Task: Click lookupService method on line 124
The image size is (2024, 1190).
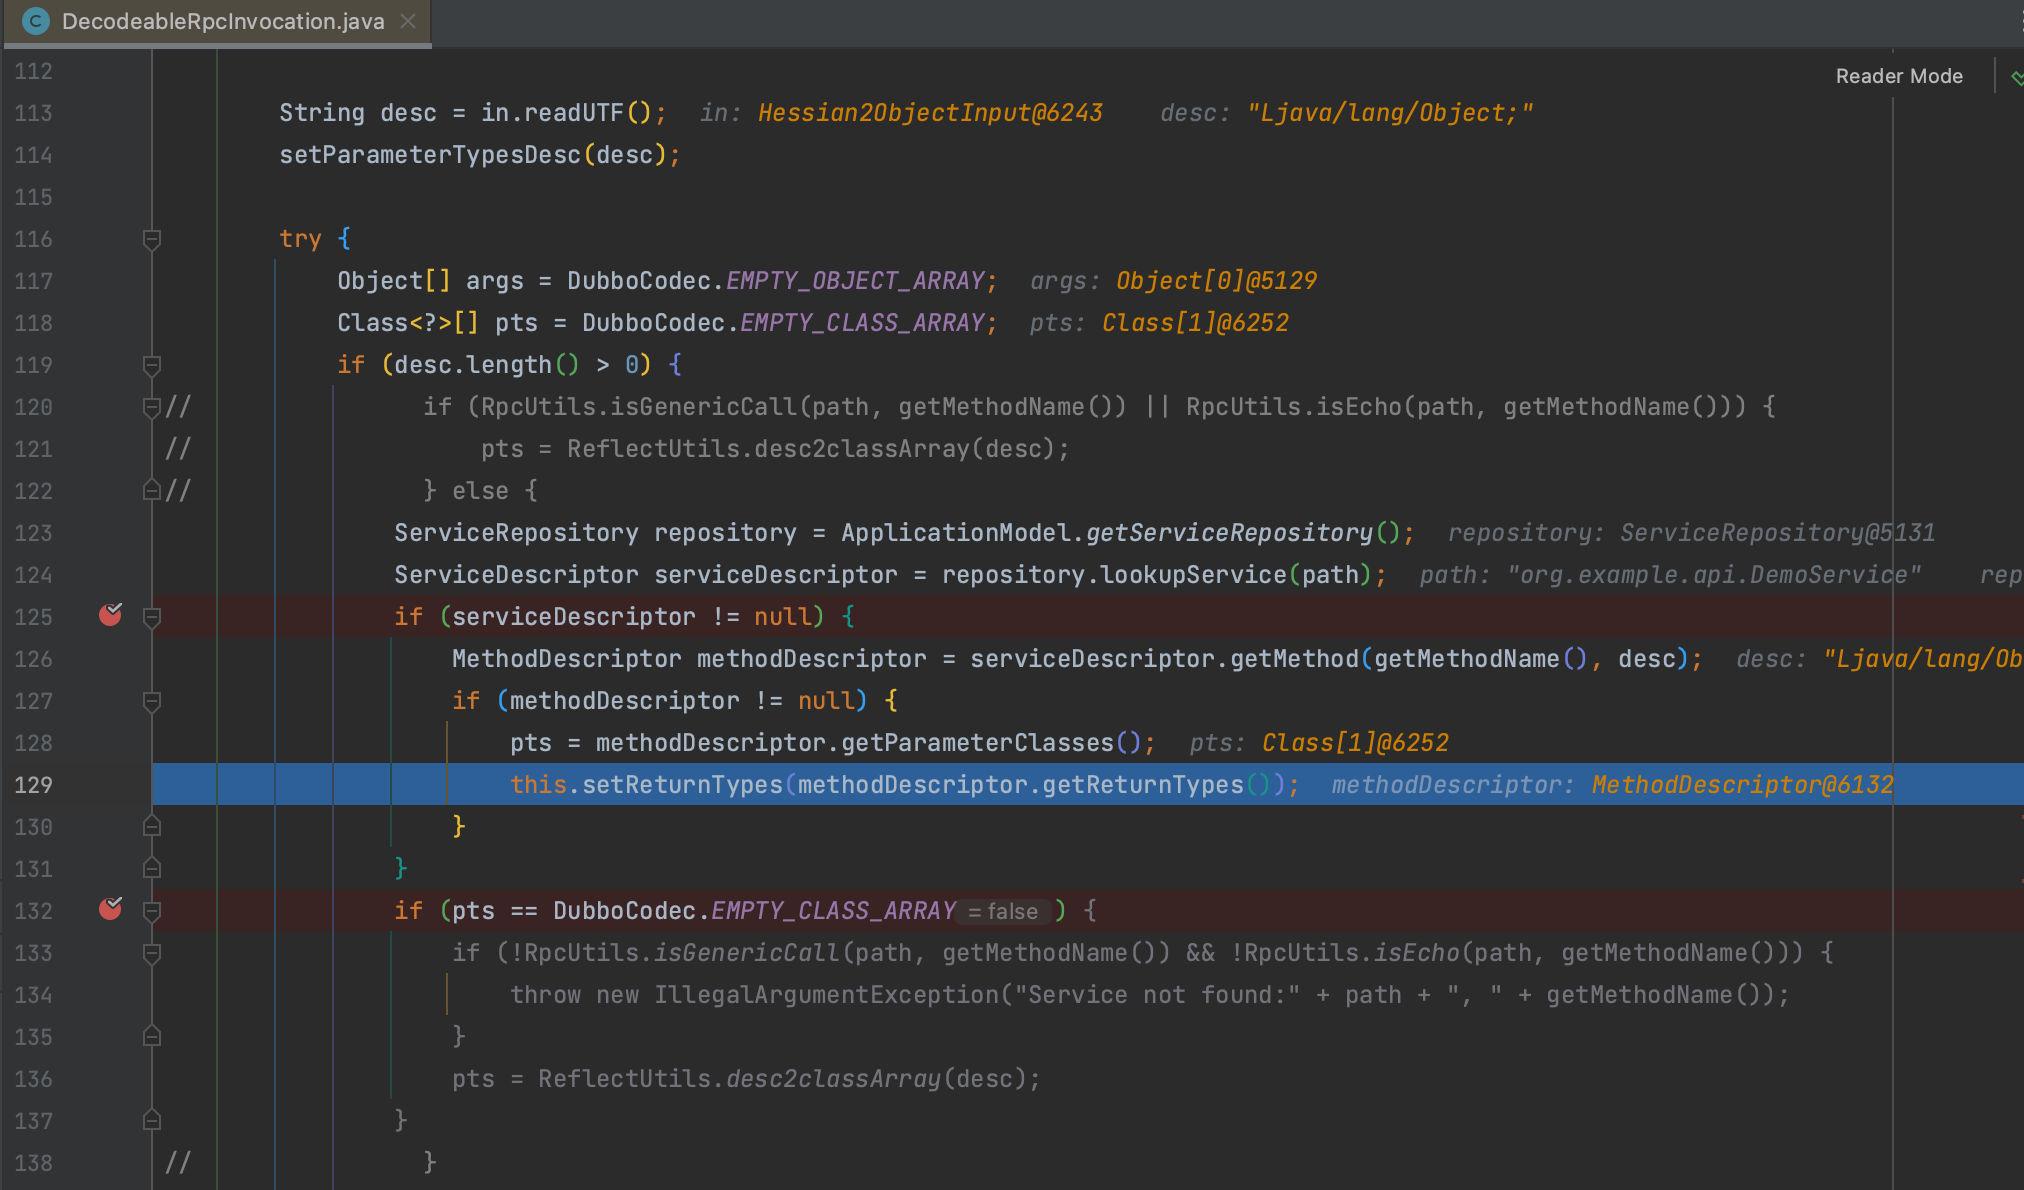Action: coord(1193,575)
